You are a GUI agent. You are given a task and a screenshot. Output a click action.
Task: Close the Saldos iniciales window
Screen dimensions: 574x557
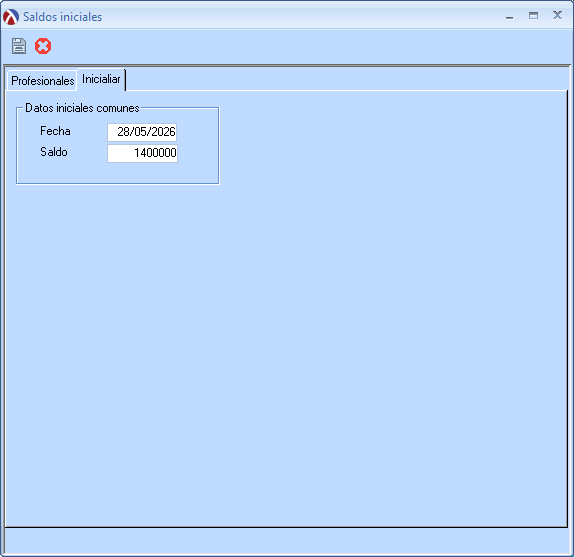pyautogui.click(x=557, y=15)
